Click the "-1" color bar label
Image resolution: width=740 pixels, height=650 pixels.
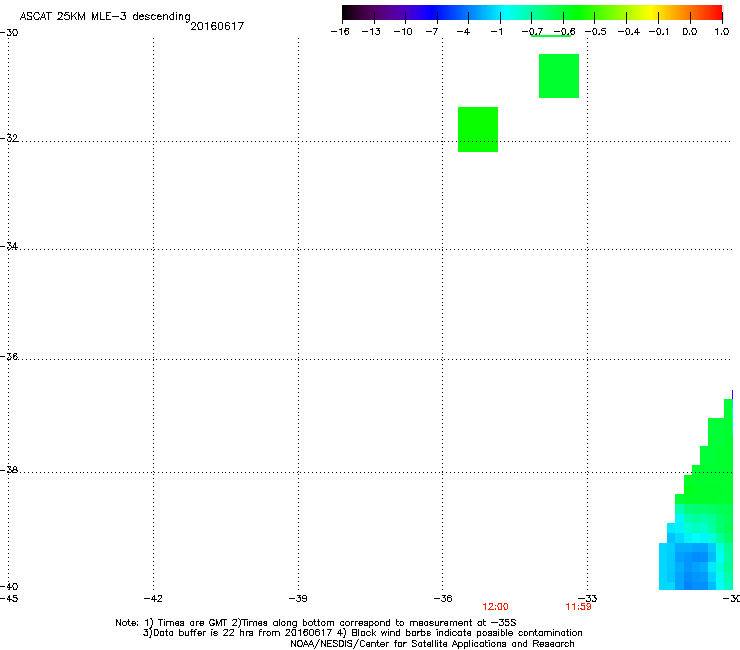pyautogui.click(x=496, y=32)
